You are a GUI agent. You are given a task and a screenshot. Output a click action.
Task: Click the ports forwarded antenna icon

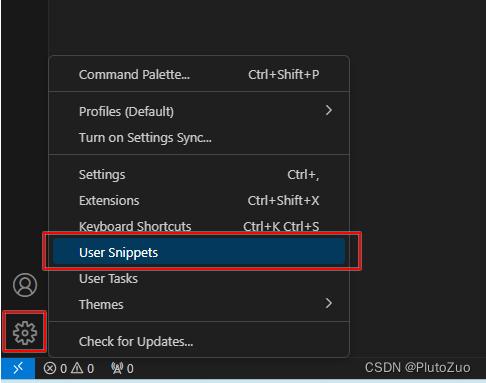[117, 368]
